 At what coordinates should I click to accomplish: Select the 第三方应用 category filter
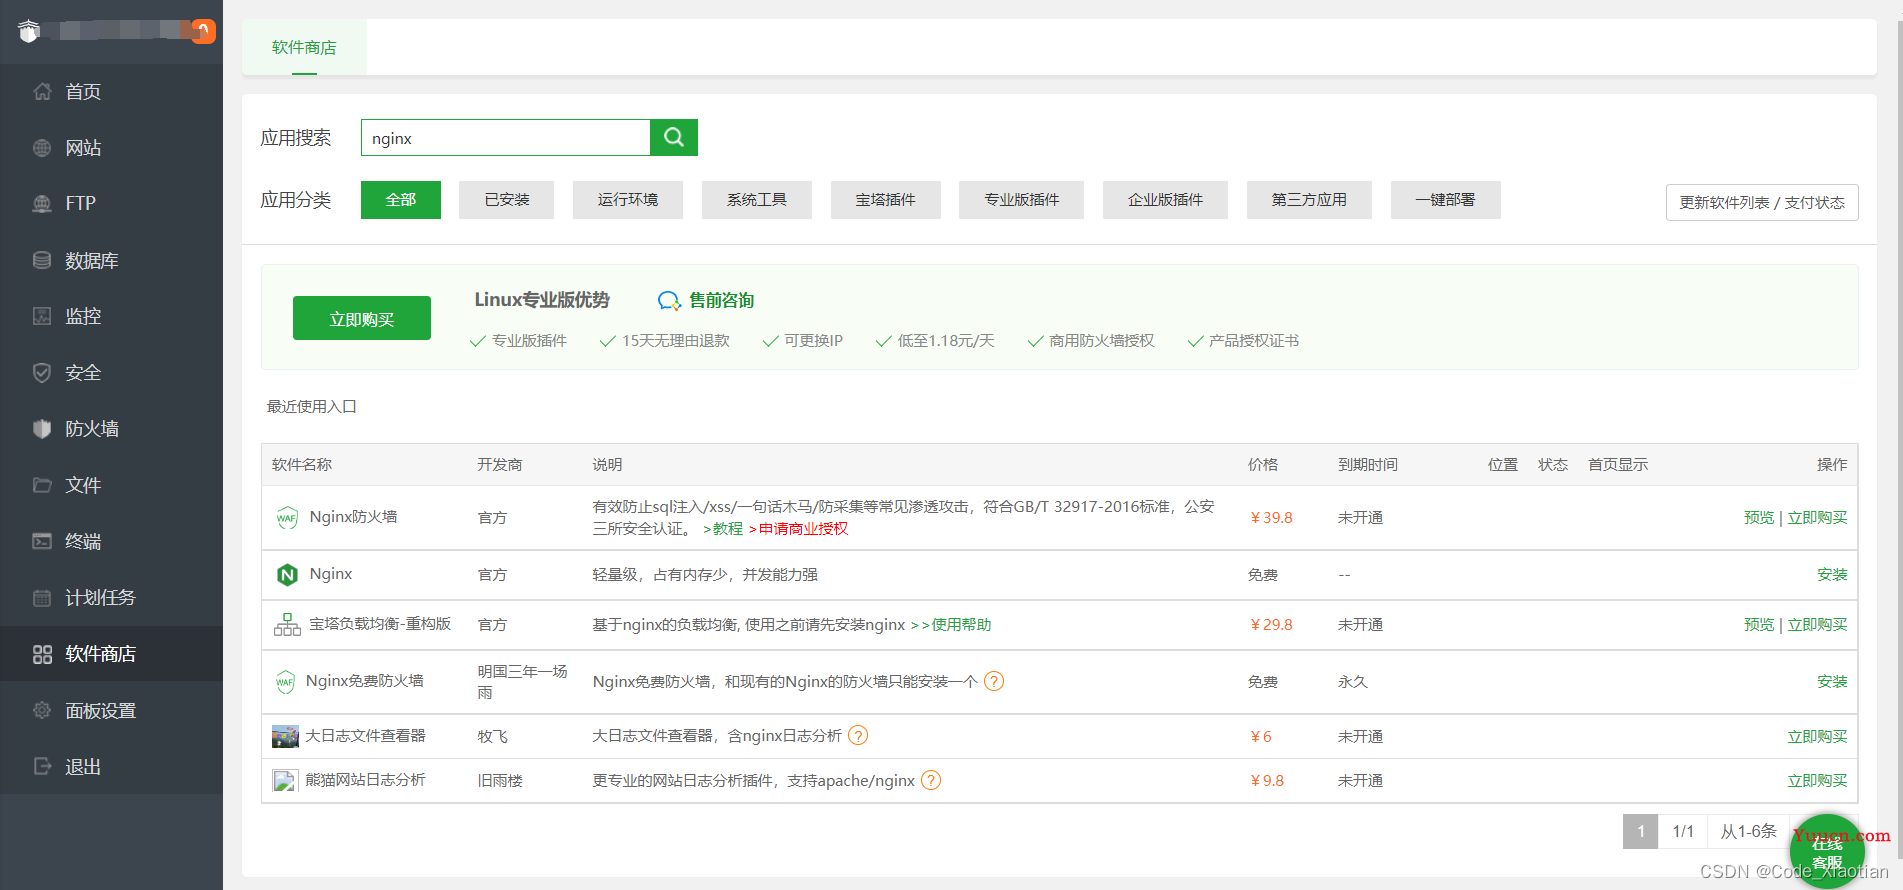[1309, 200]
